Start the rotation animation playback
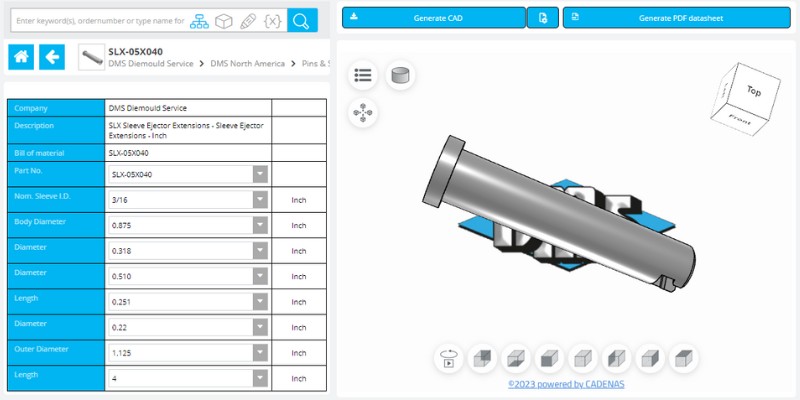Screen dimensions: 800x400 coord(448,358)
